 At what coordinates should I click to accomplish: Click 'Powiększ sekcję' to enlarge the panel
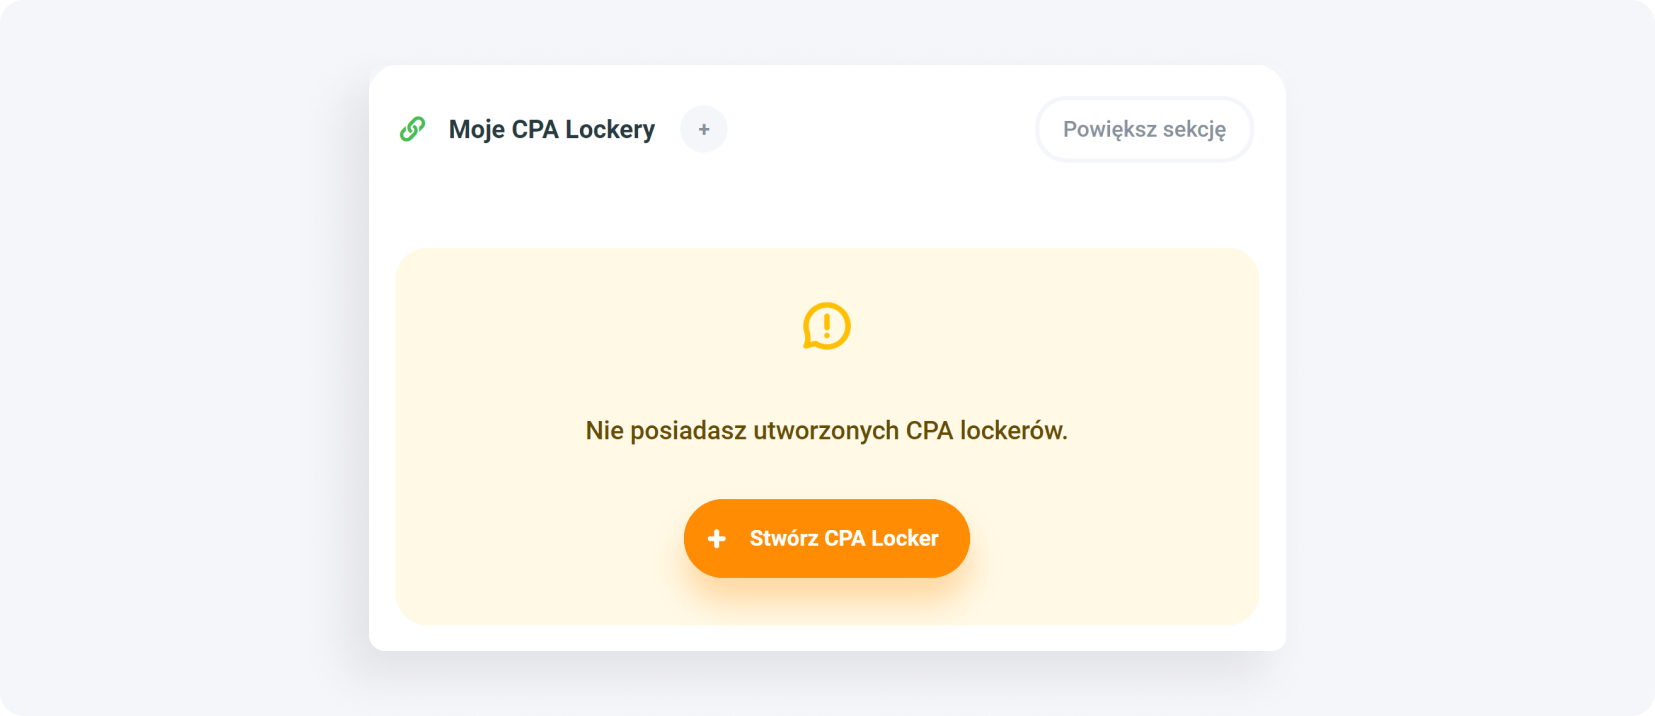pyautogui.click(x=1143, y=129)
